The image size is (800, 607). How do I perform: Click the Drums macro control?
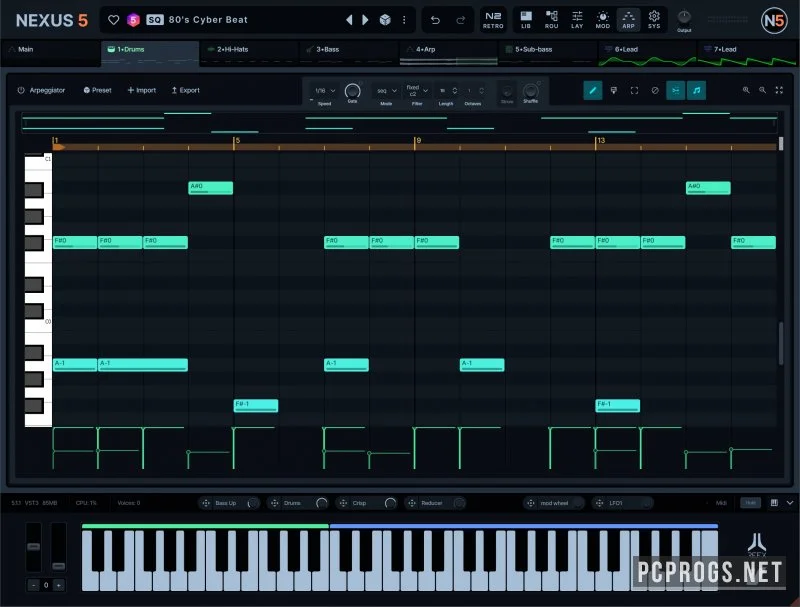(x=297, y=503)
